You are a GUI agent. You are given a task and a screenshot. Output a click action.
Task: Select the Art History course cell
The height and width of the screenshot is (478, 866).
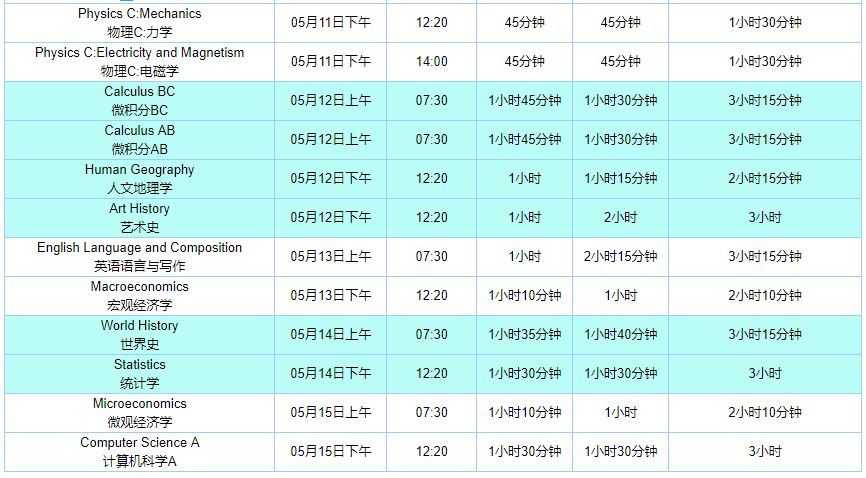139,218
